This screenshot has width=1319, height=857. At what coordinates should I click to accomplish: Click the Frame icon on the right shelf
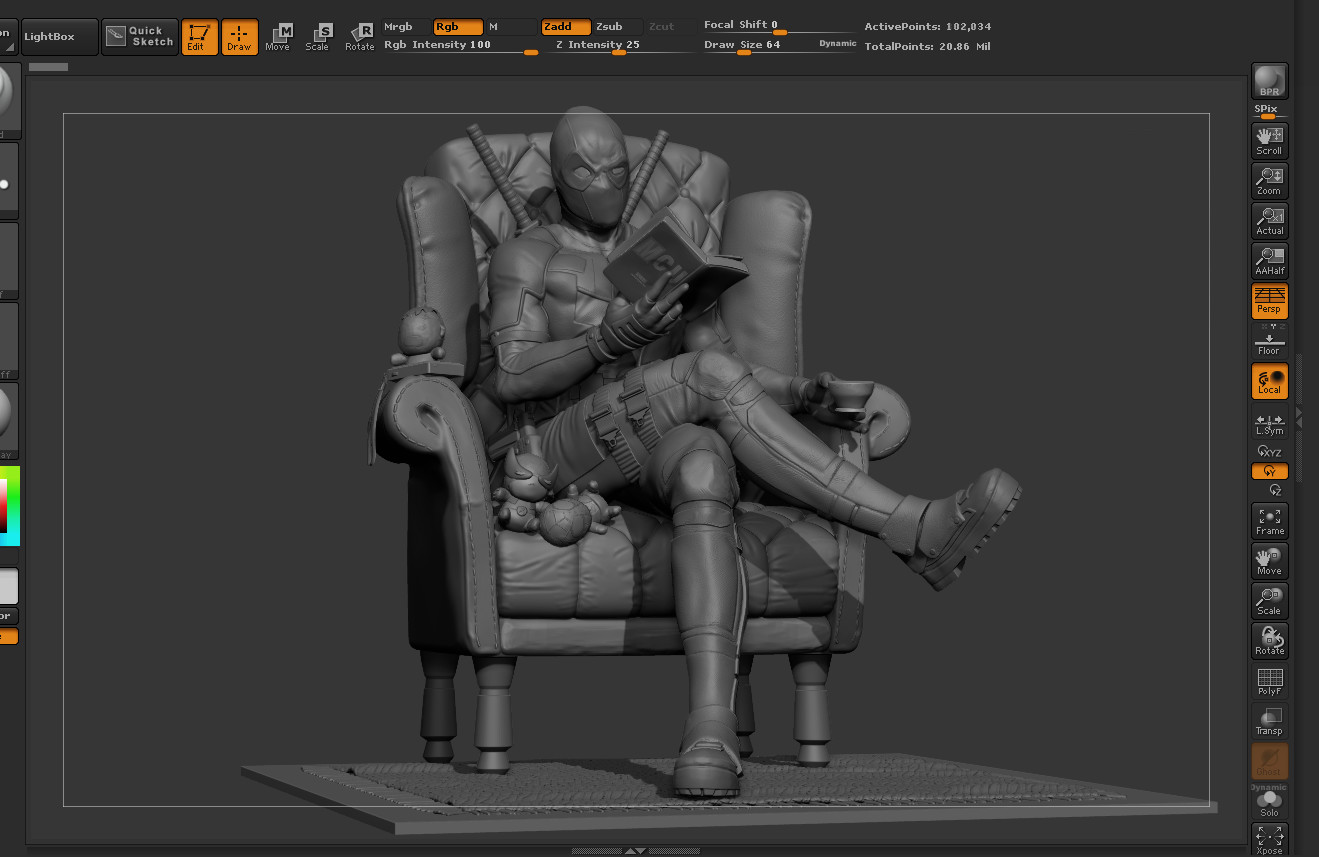[x=1269, y=520]
